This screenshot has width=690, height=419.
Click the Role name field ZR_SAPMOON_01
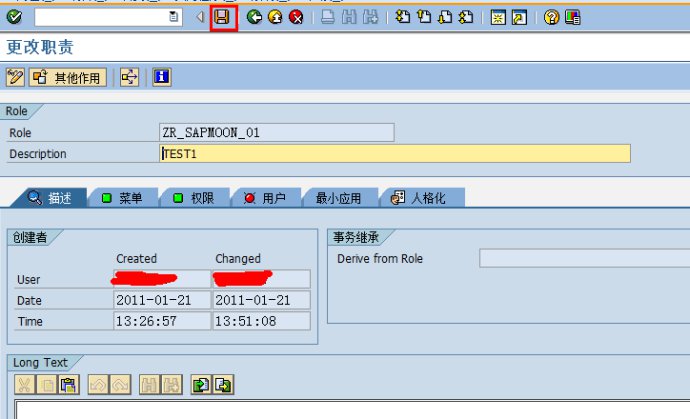pyautogui.click(x=276, y=132)
